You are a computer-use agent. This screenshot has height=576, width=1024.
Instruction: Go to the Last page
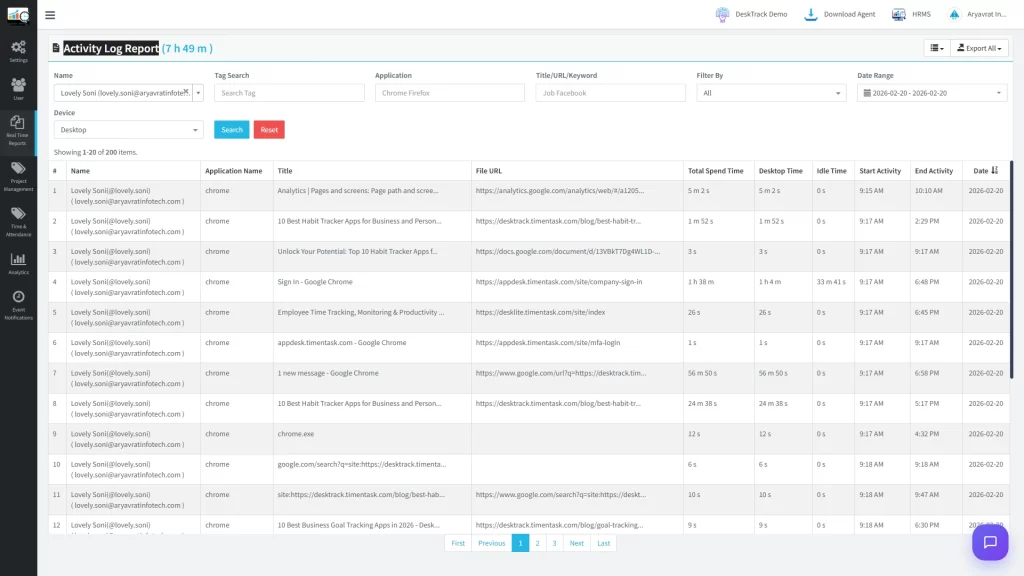(603, 543)
